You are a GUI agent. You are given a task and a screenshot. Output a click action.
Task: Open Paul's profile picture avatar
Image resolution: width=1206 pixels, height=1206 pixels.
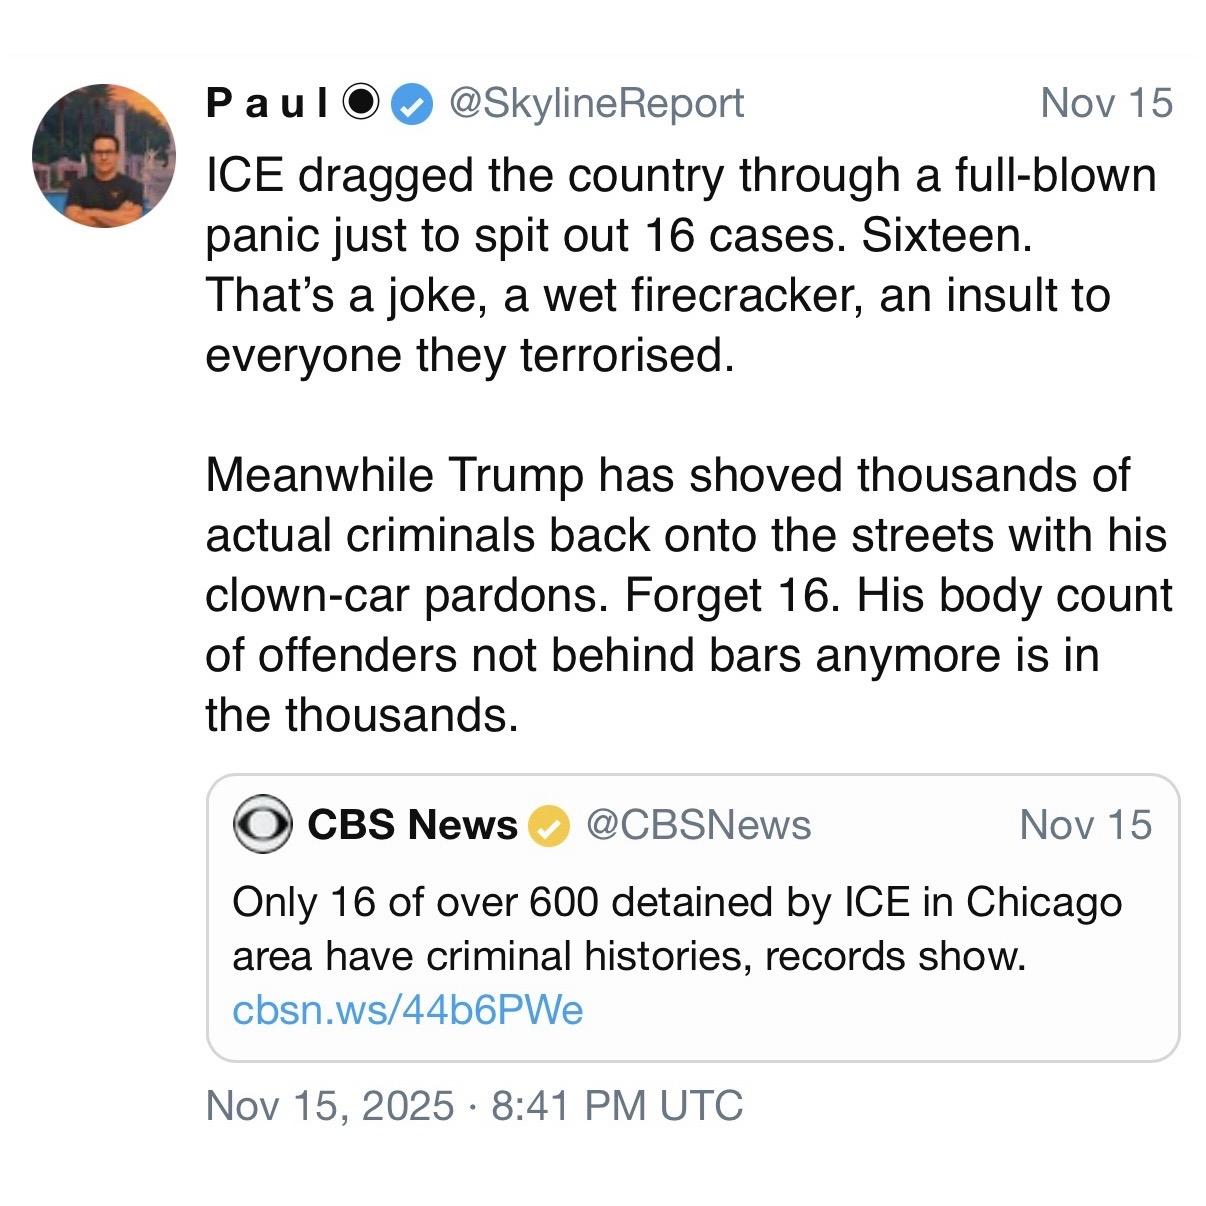(104, 155)
